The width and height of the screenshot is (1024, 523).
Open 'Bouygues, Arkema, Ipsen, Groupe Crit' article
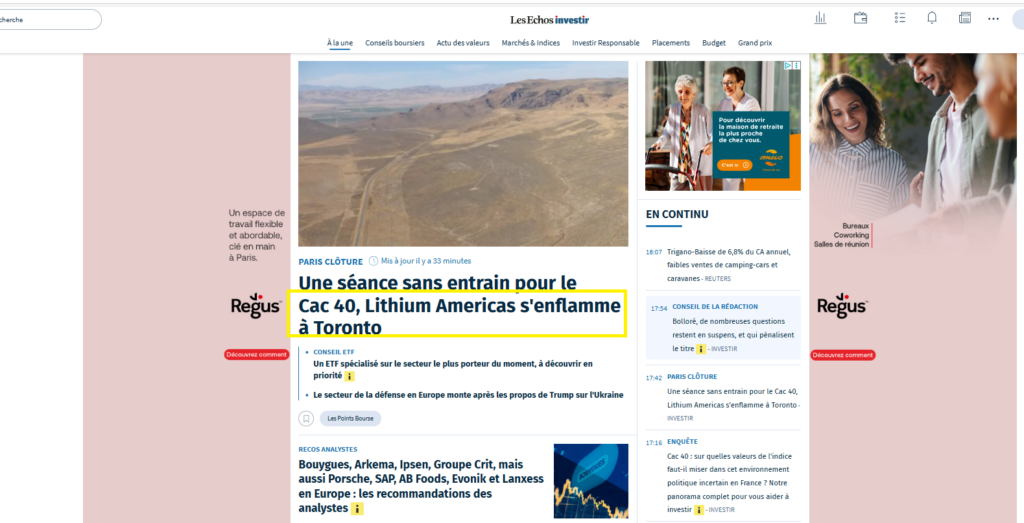coord(421,486)
